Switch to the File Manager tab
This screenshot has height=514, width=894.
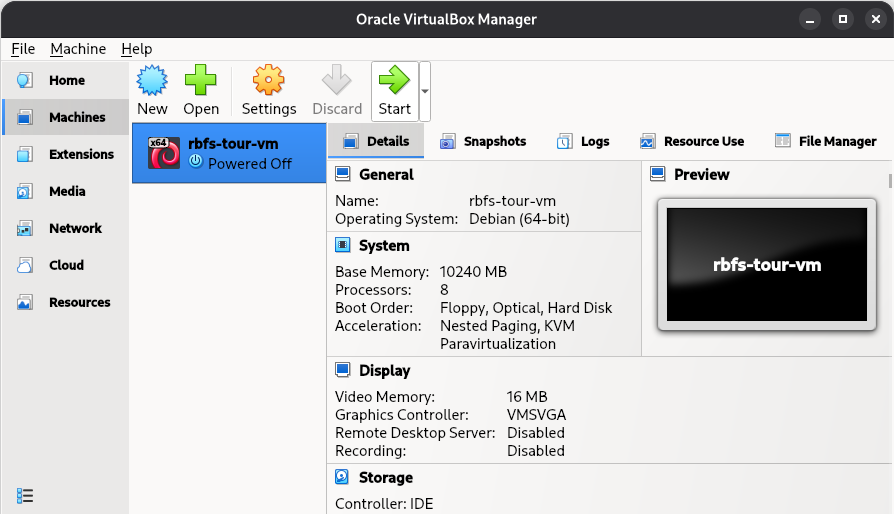tap(826, 141)
